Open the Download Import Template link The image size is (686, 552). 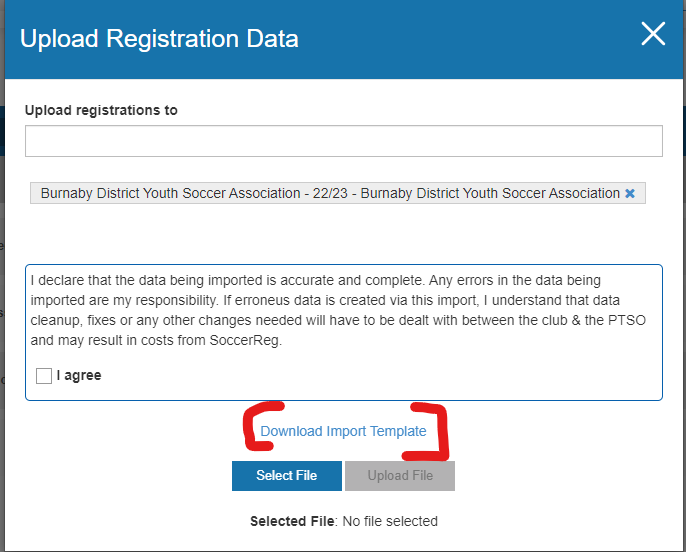[343, 432]
